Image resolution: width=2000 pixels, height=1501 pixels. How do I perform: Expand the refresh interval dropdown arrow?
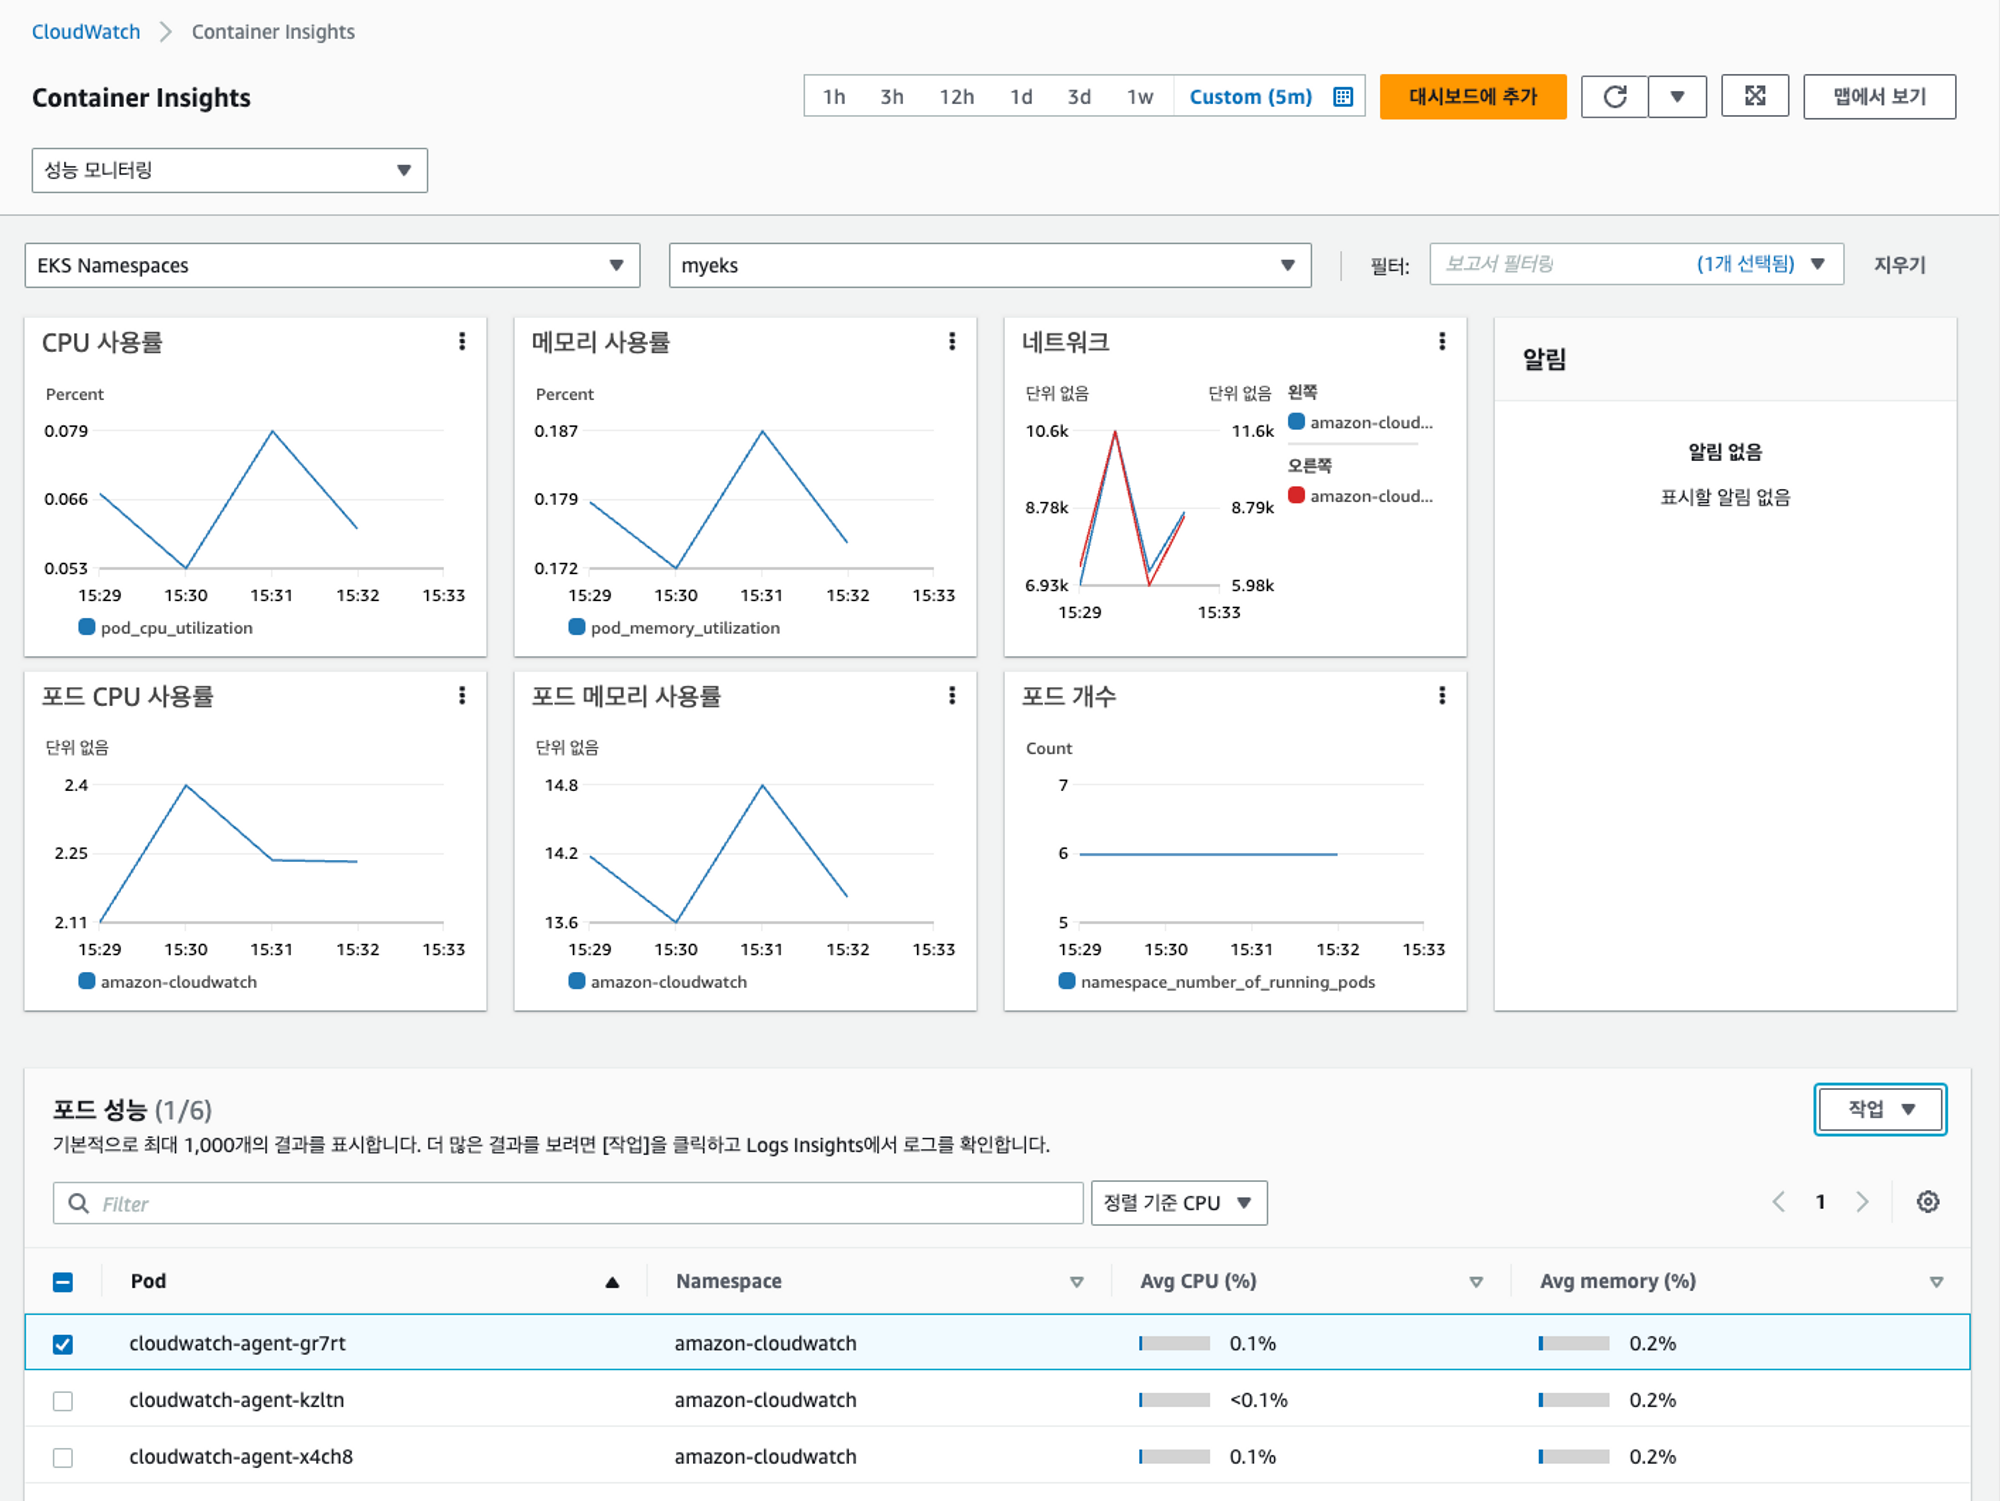pyautogui.click(x=1677, y=97)
